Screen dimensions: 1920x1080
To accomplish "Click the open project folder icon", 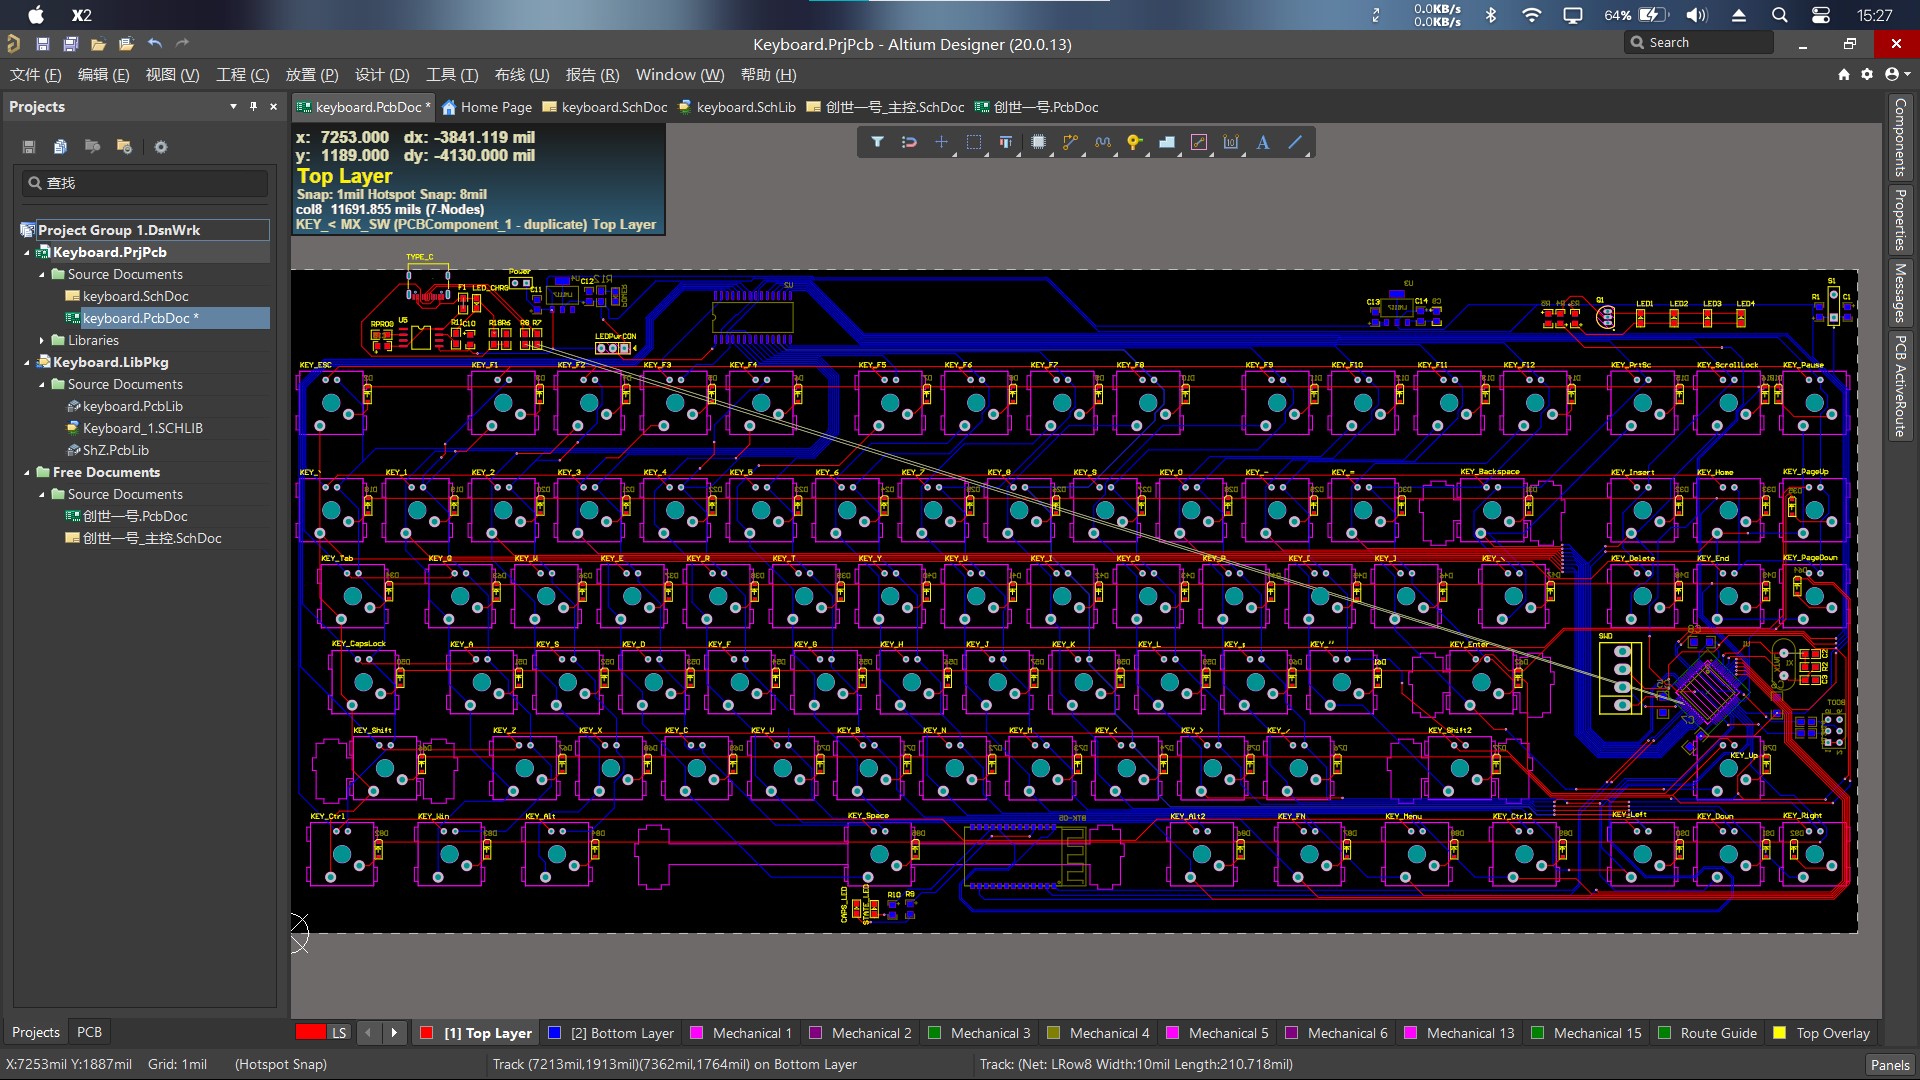I will (126, 44).
